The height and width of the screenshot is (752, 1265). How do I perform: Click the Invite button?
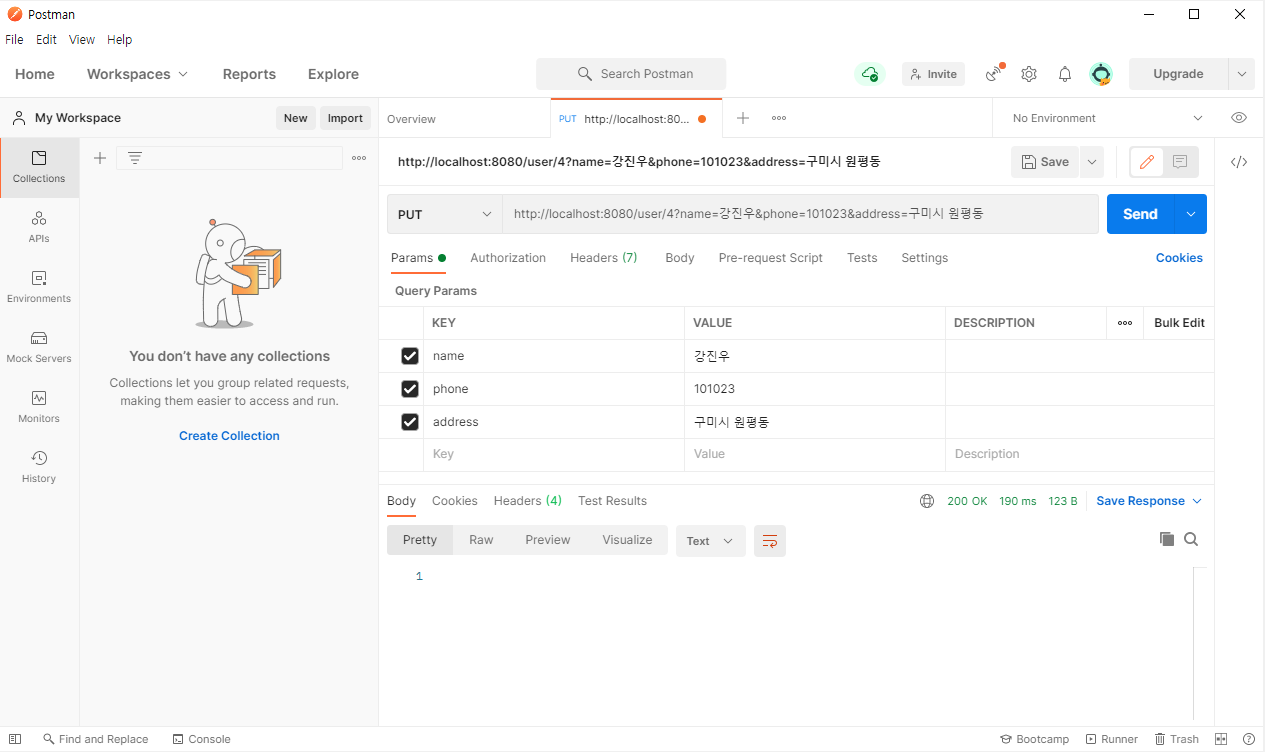point(933,74)
